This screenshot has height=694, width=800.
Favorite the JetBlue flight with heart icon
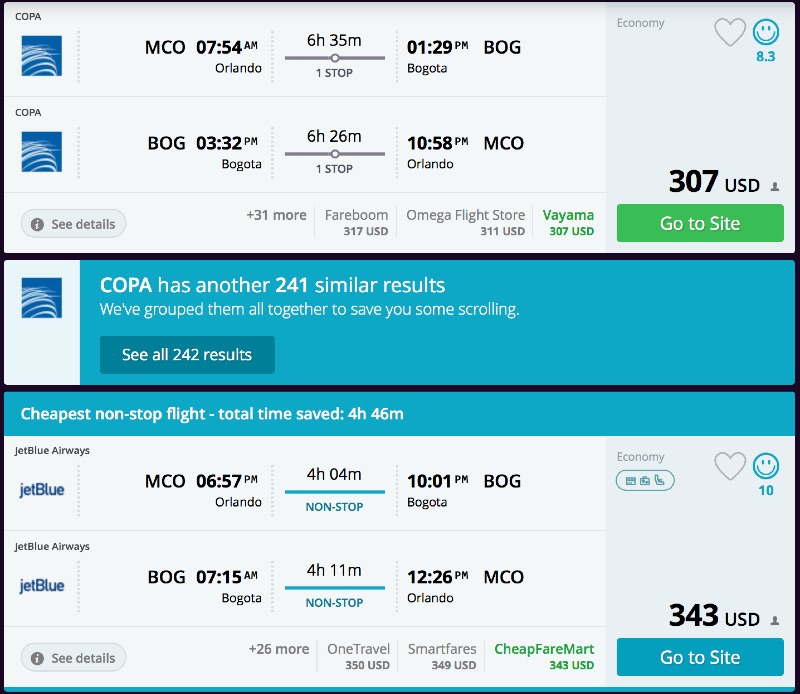pos(730,466)
